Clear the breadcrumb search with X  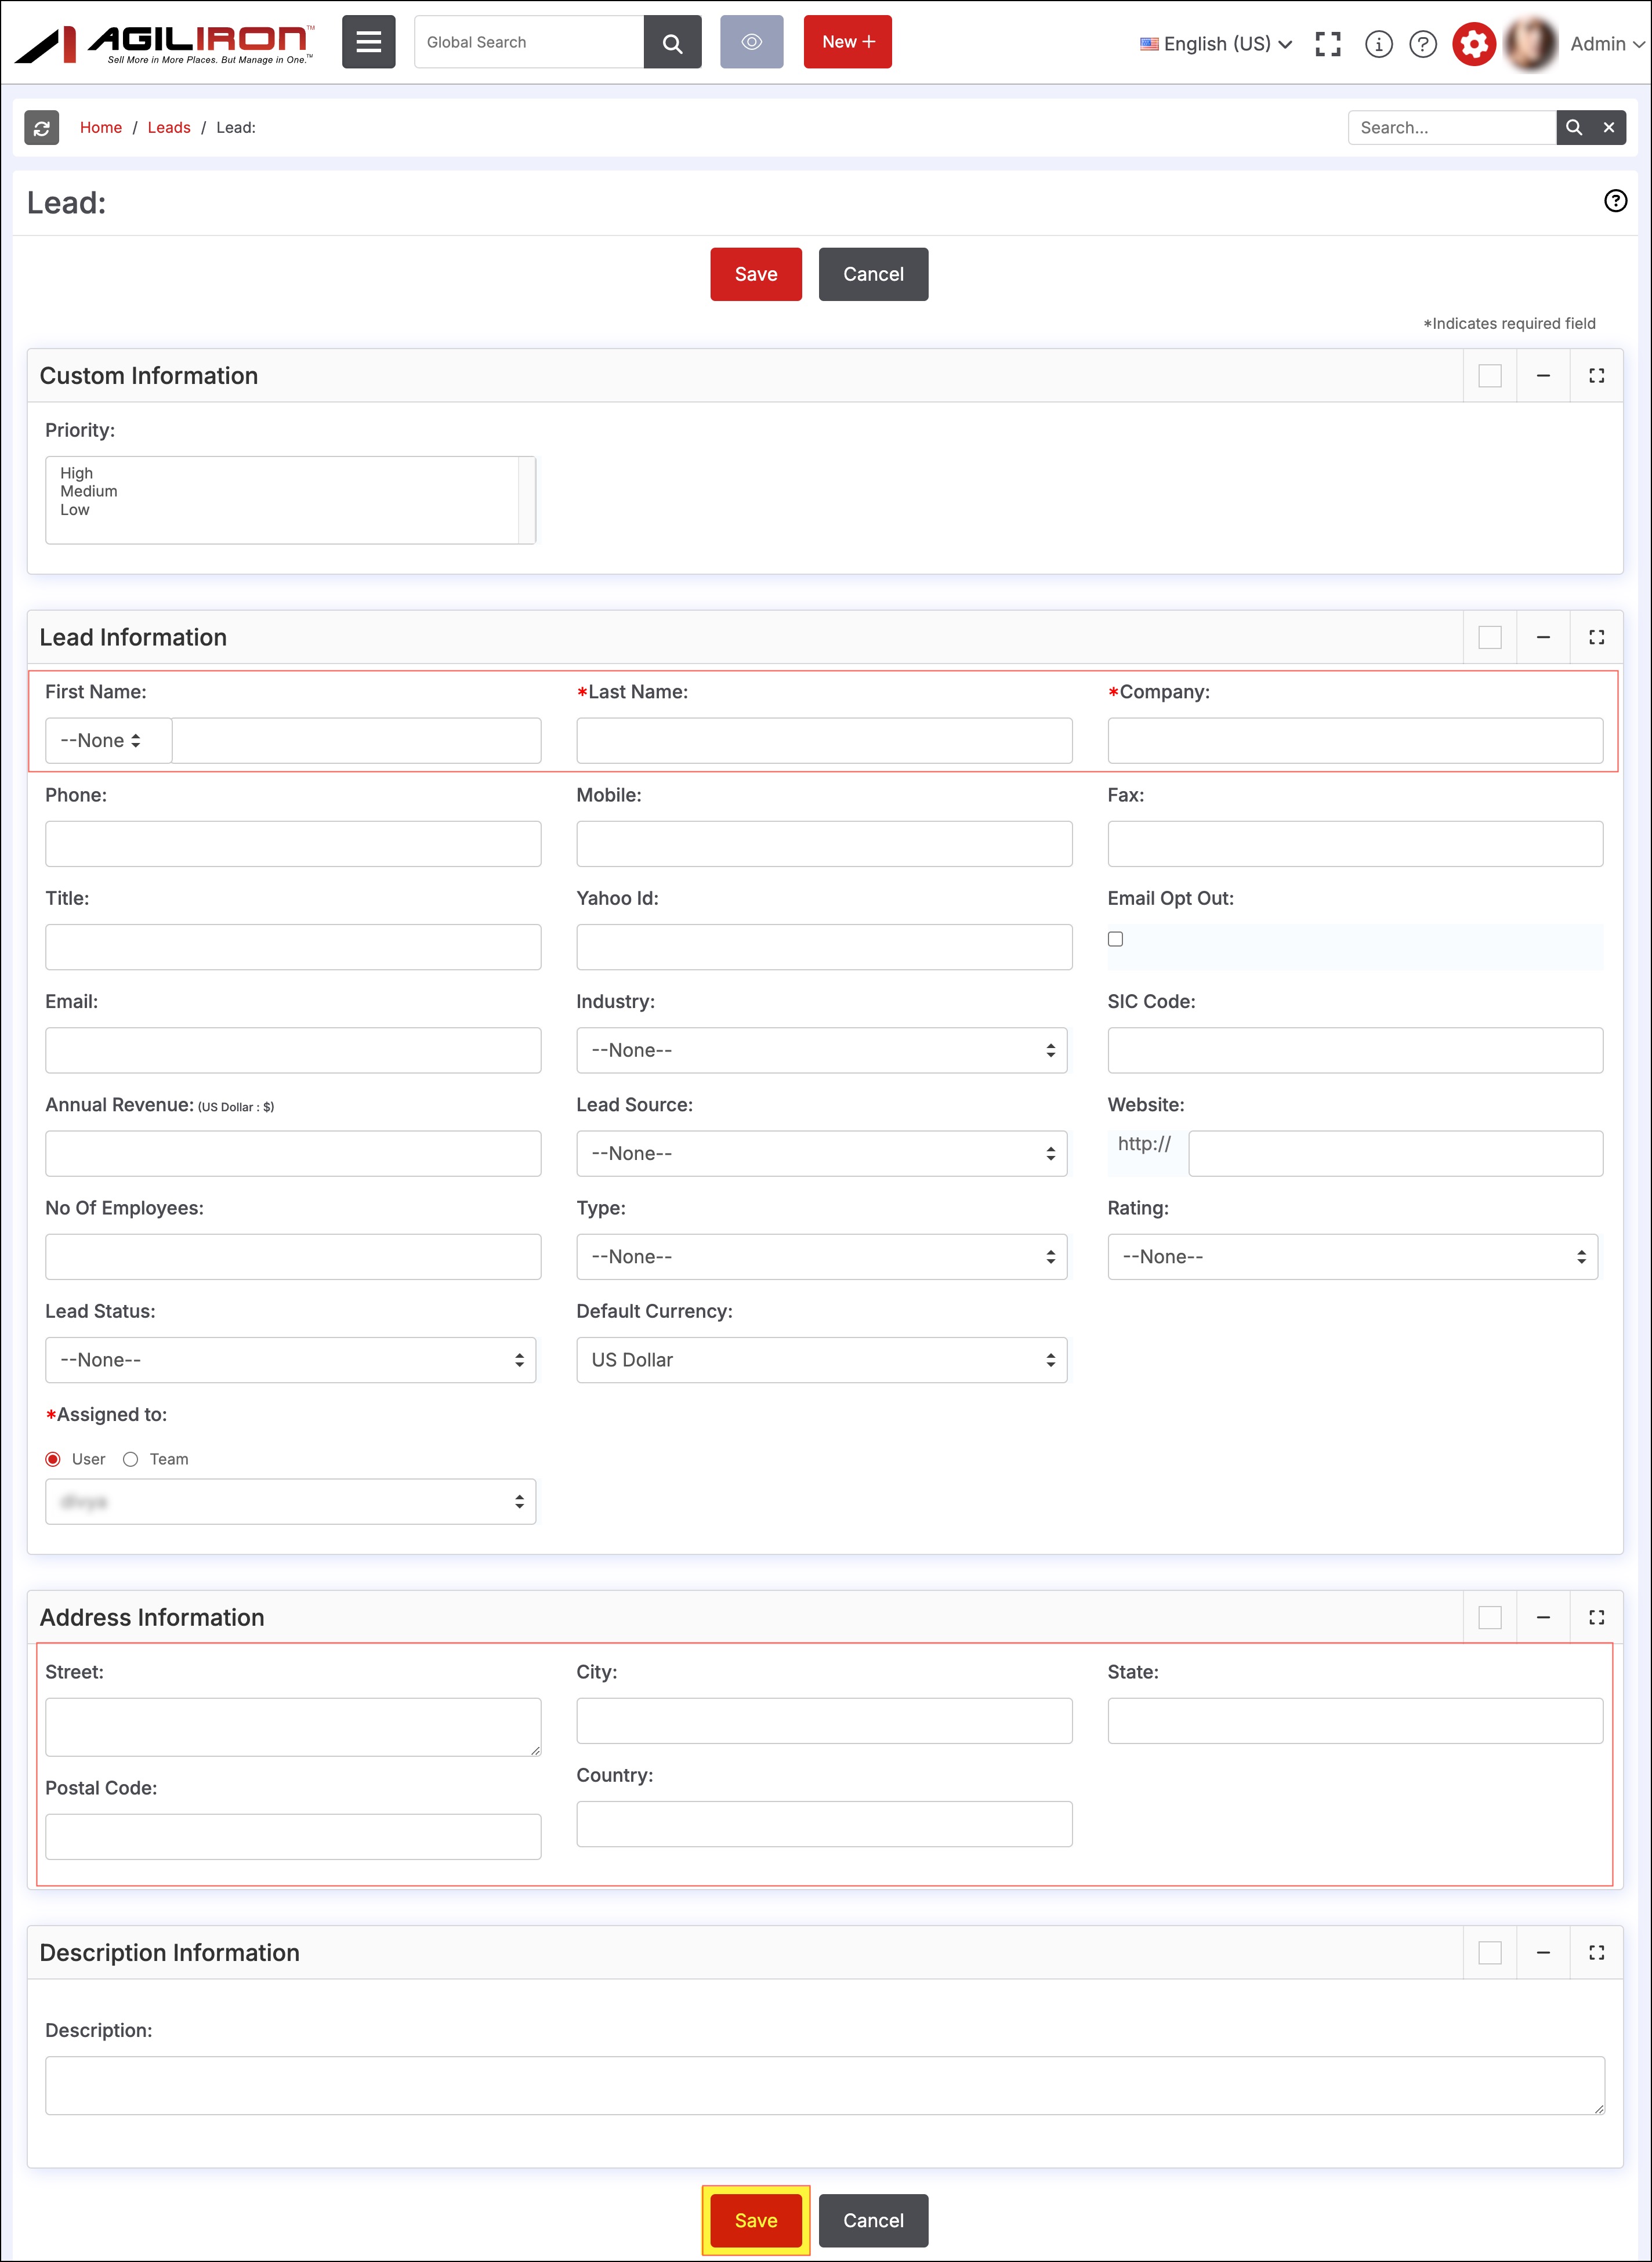[1608, 127]
